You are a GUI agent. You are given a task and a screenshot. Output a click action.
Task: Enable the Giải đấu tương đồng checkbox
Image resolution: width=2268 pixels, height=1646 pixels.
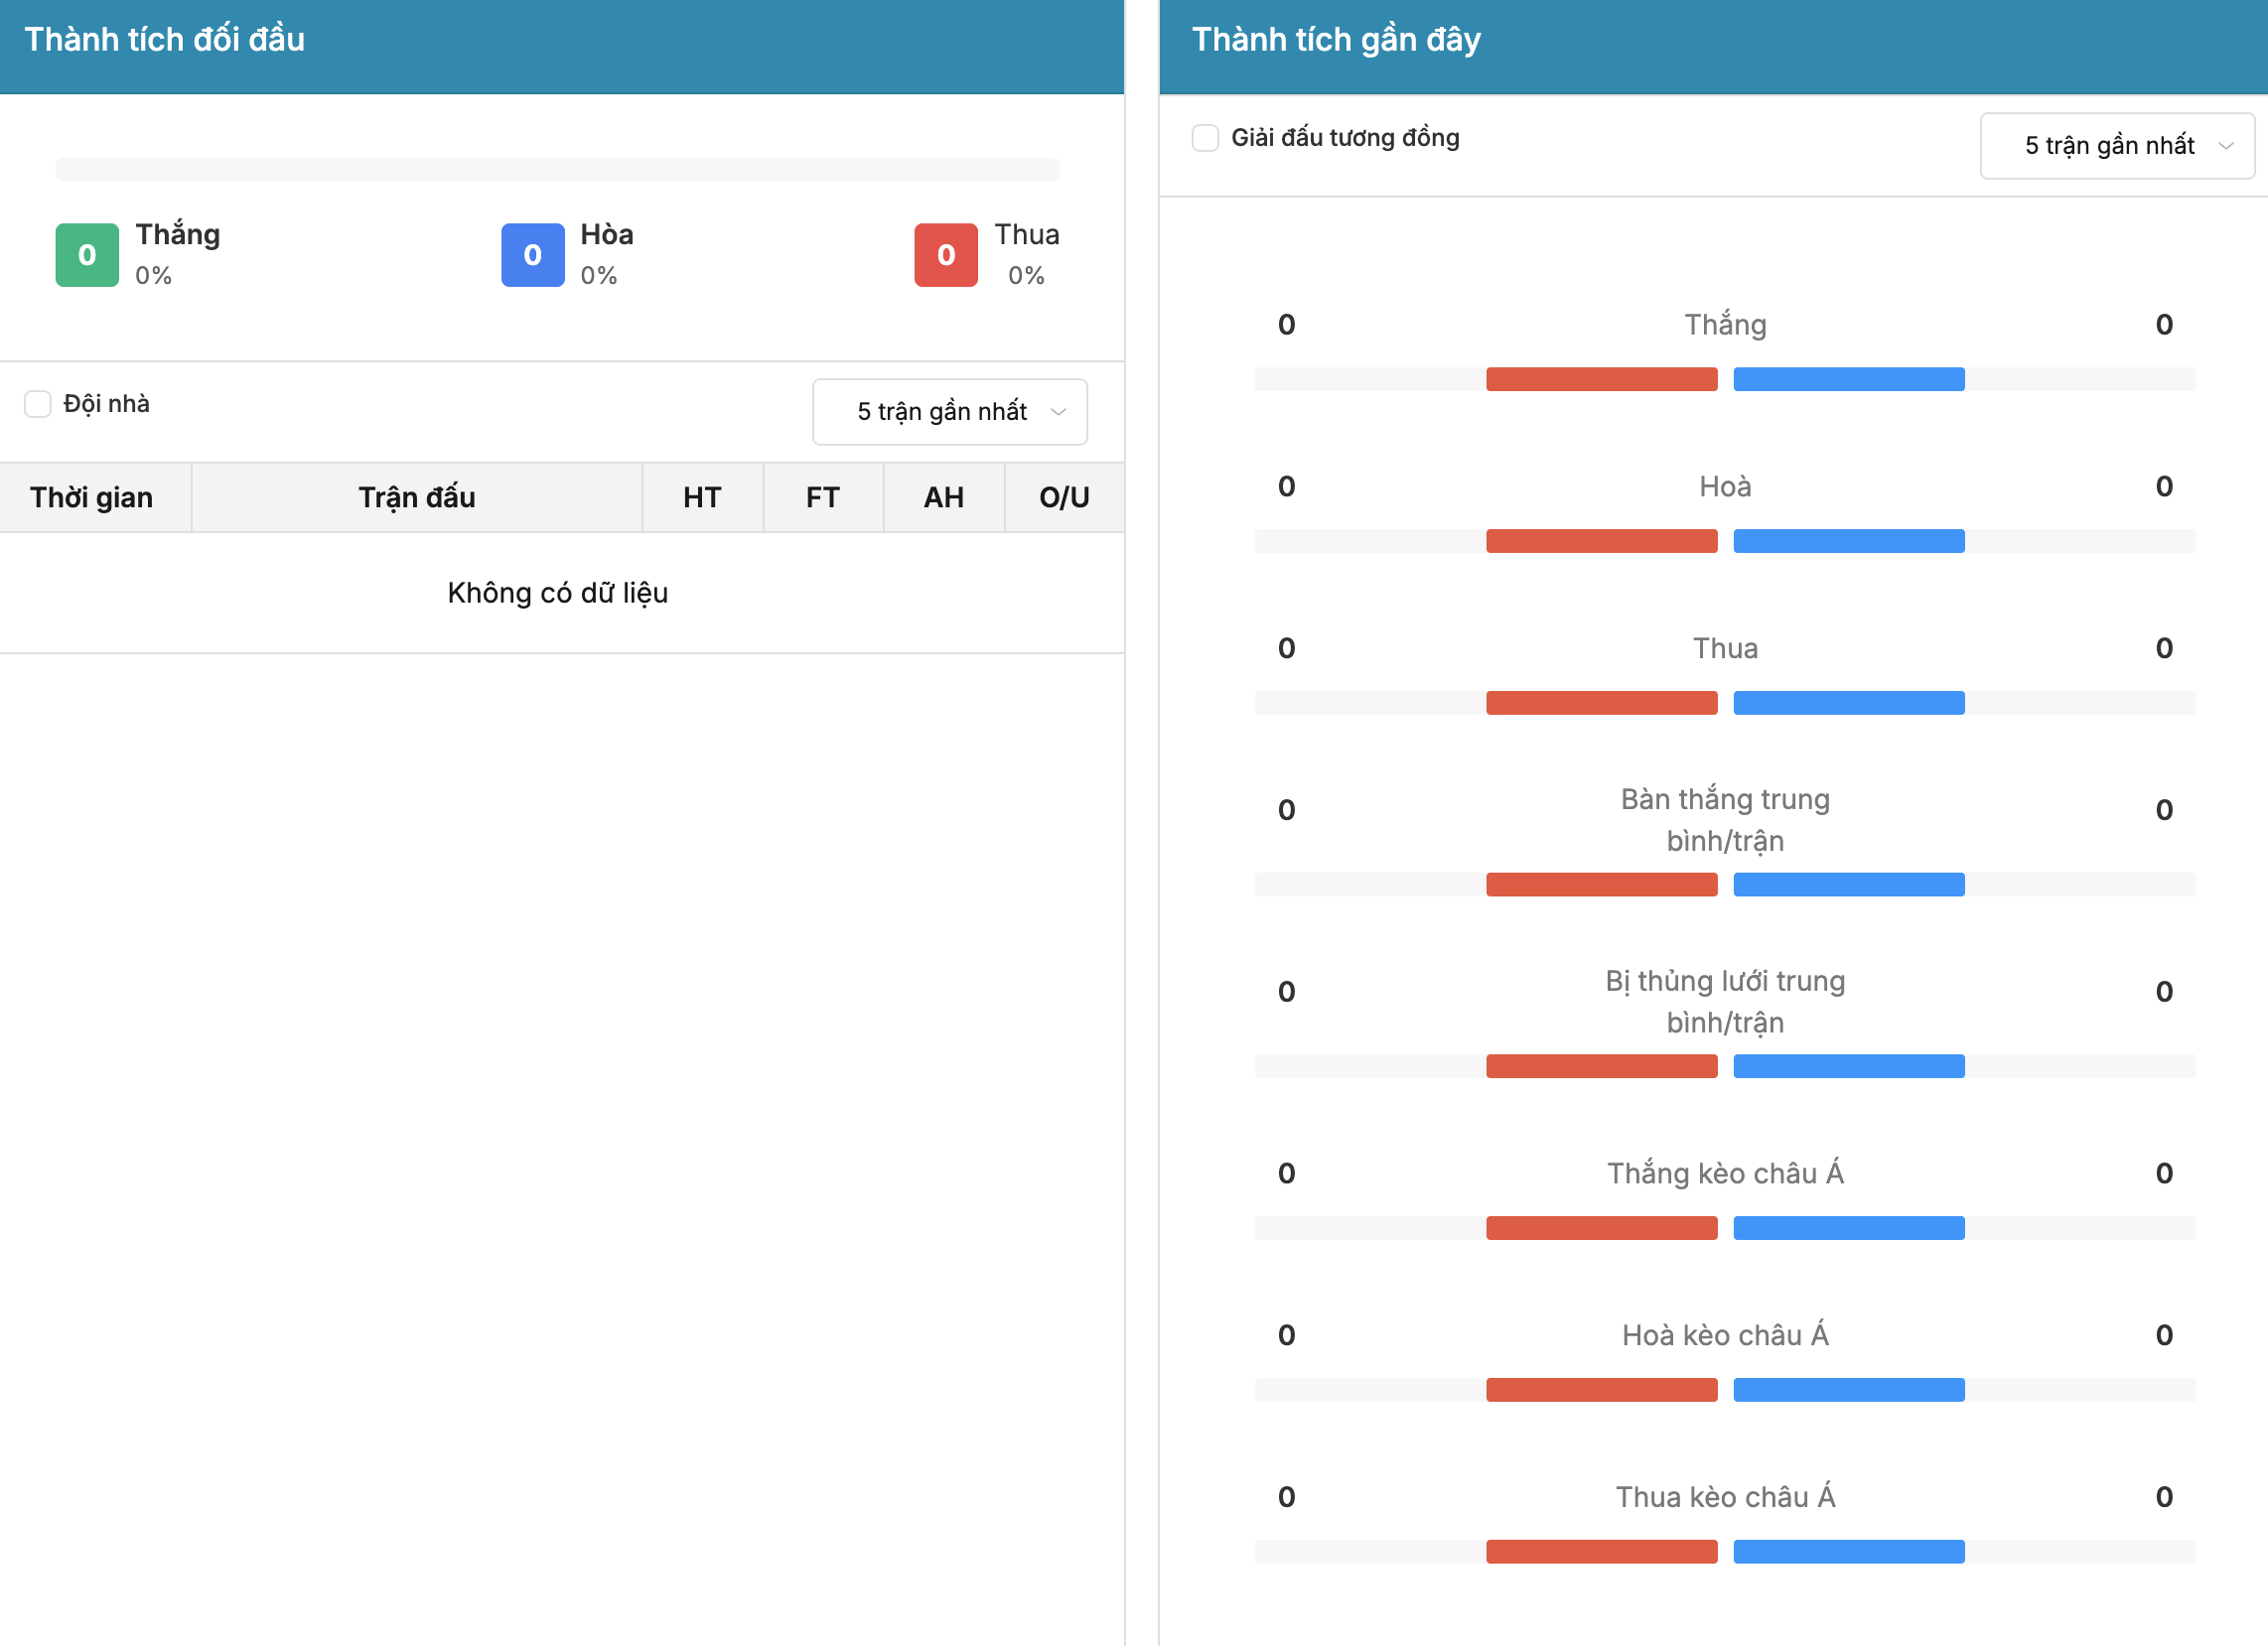[x=1205, y=138]
